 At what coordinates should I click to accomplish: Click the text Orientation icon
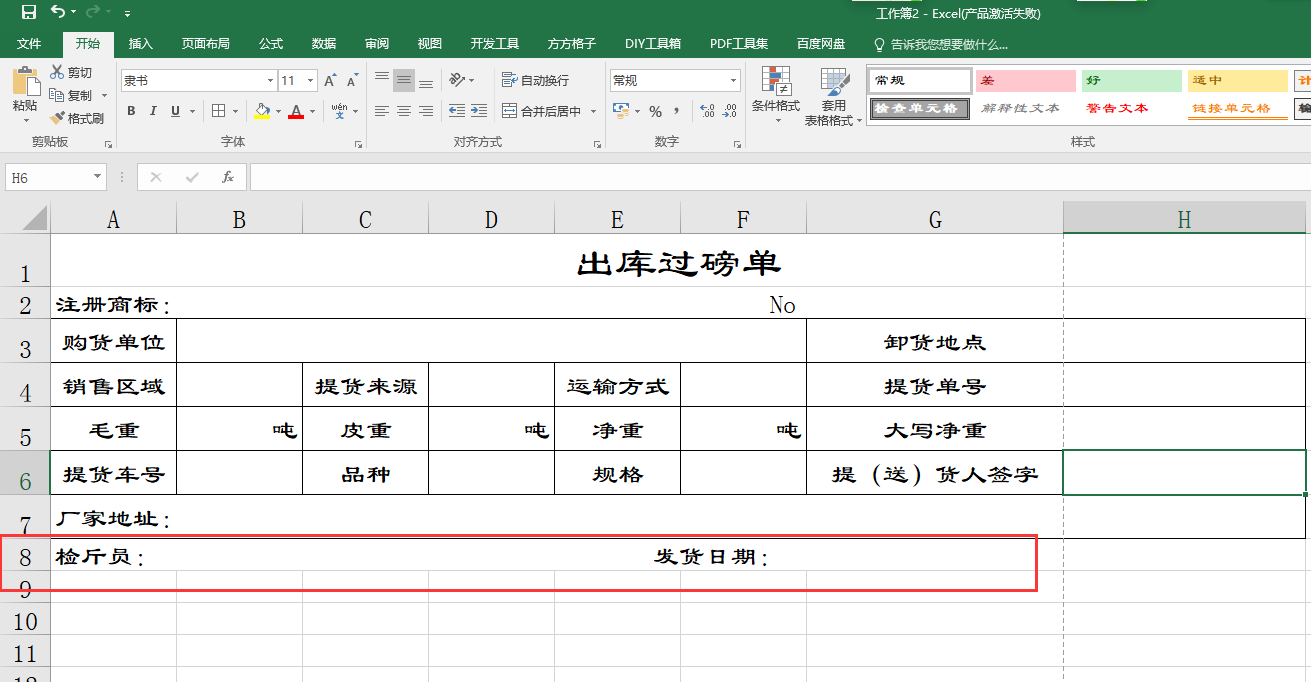(457, 80)
